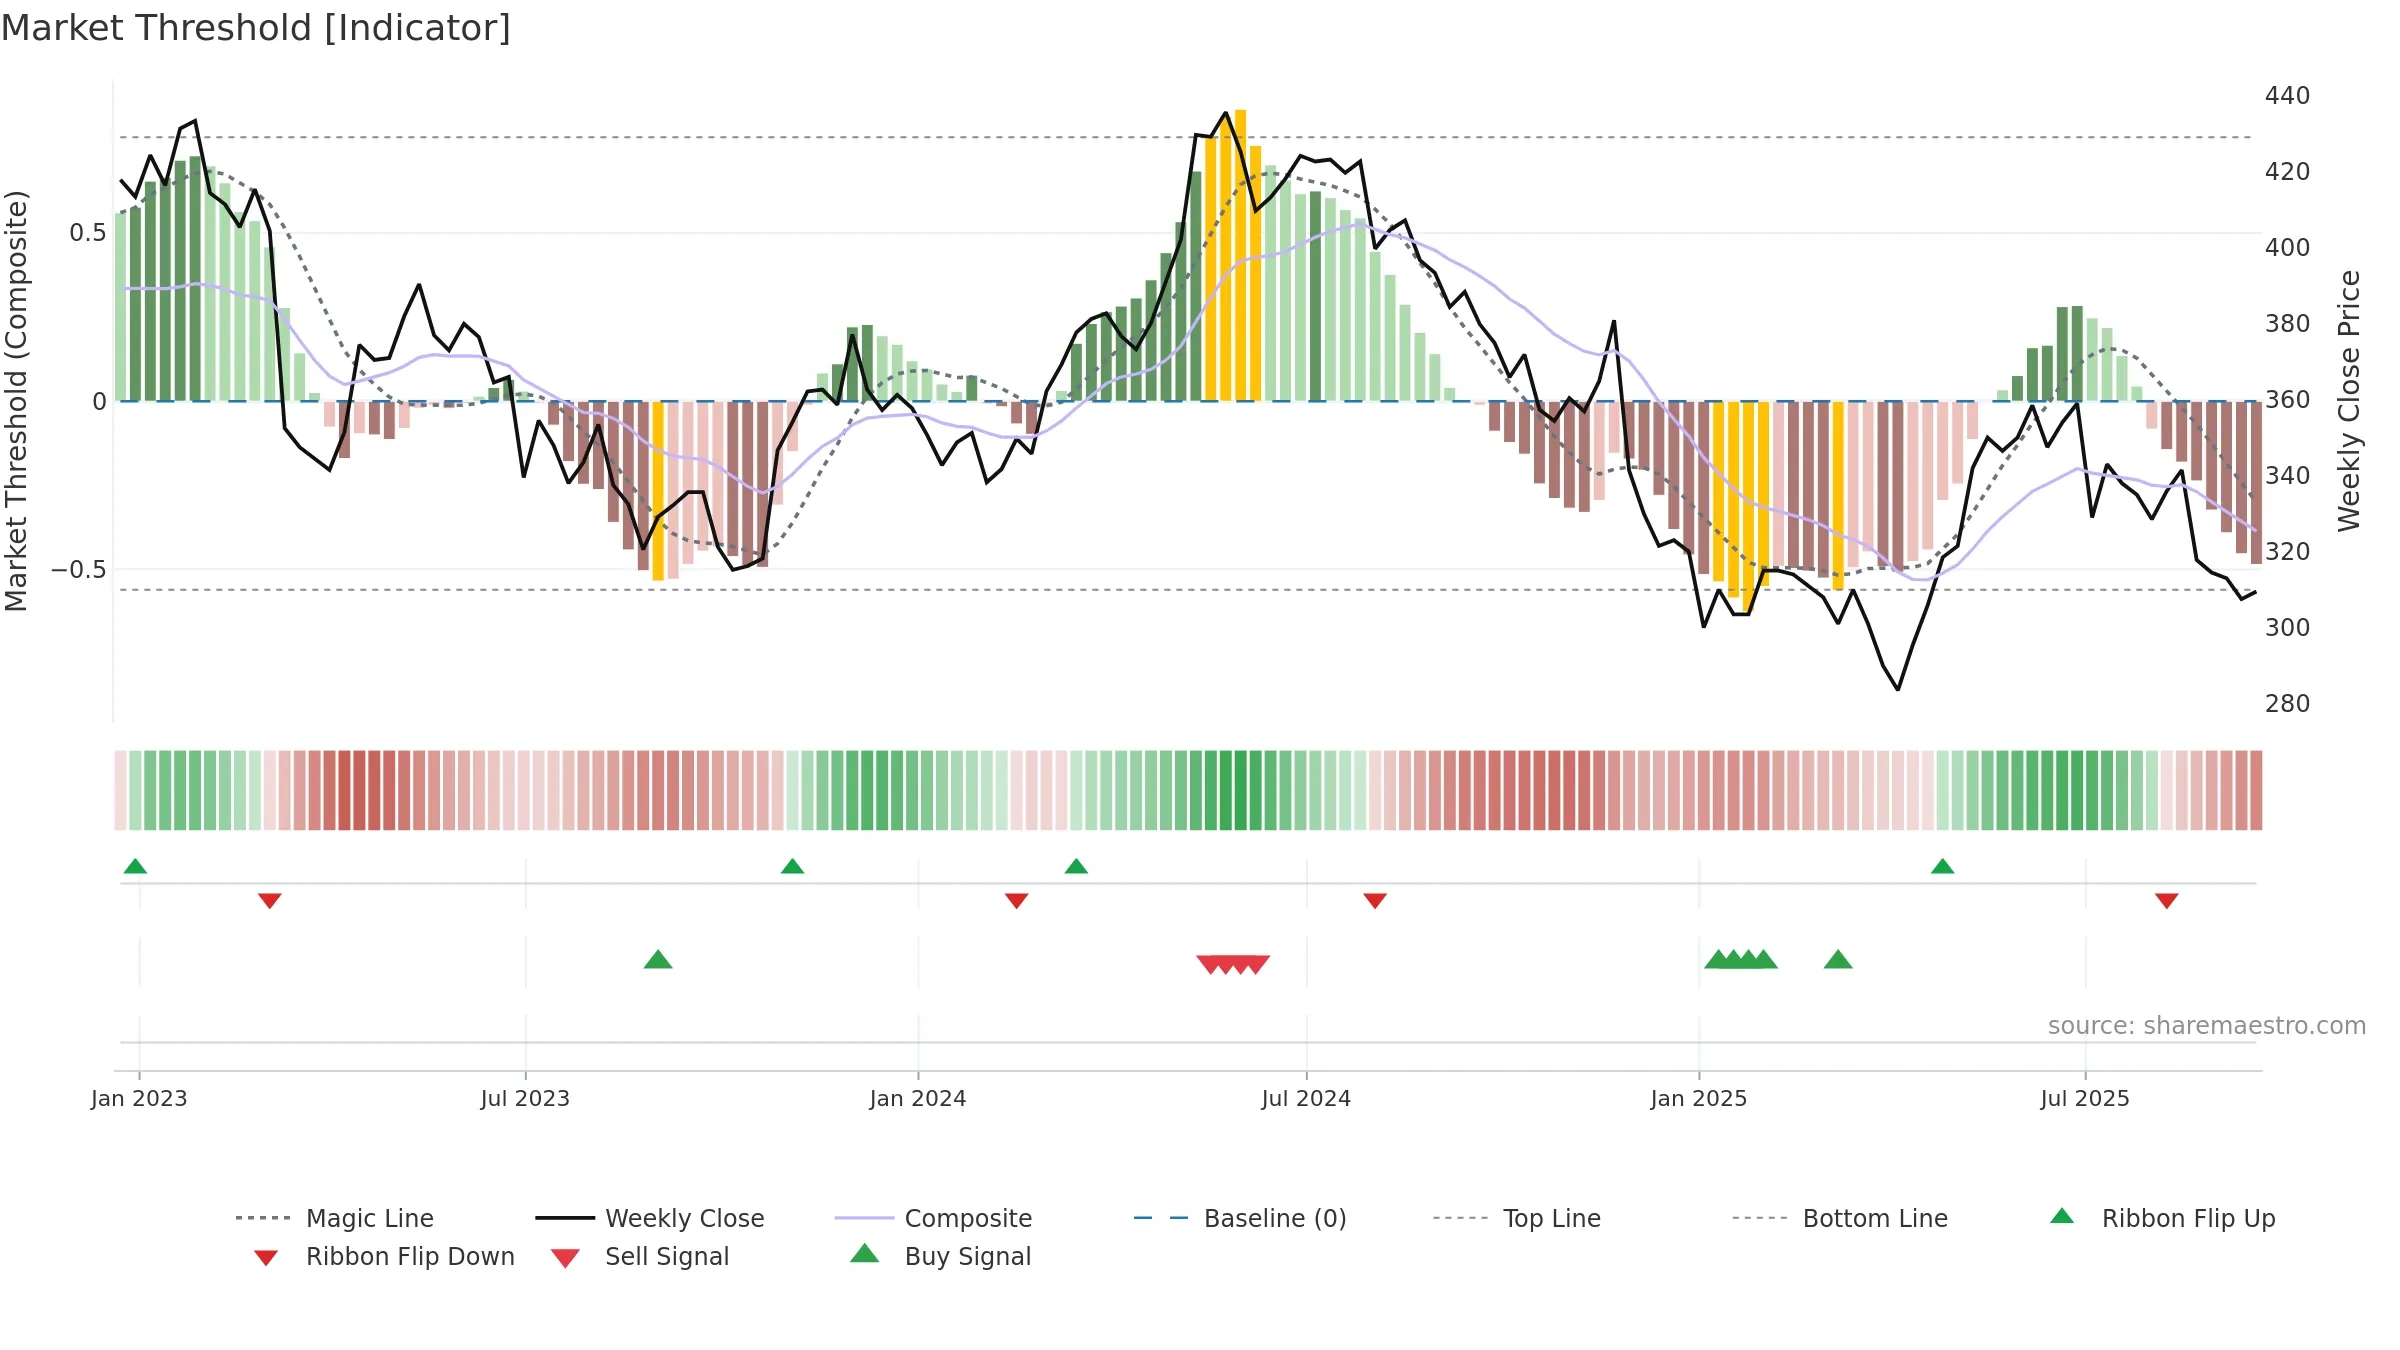
Task: Click the darkest green ribbon segment near June 2024
Action: point(1241,790)
